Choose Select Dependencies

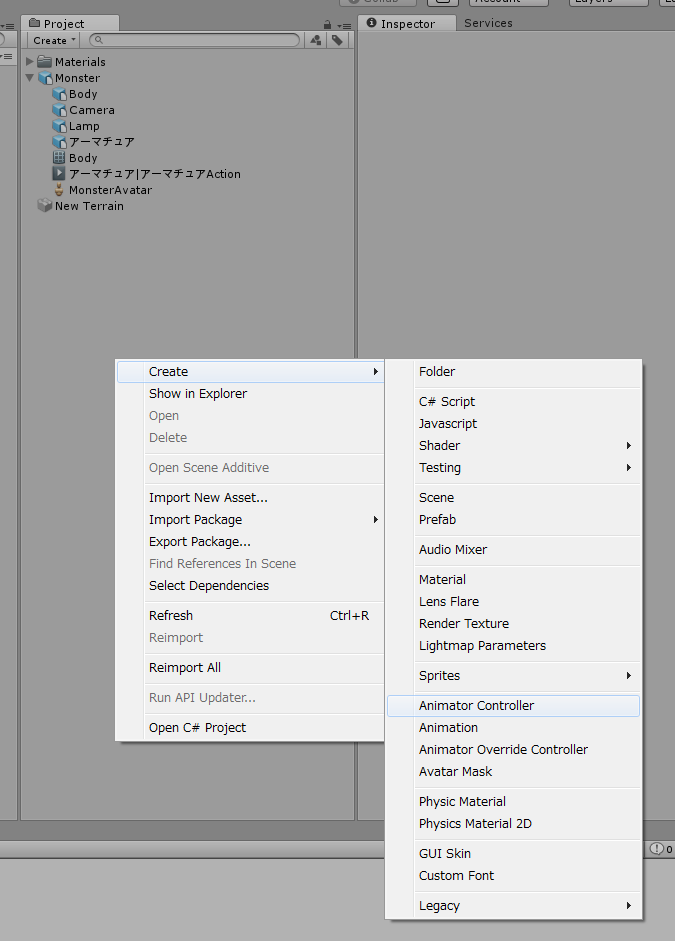click(250, 586)
